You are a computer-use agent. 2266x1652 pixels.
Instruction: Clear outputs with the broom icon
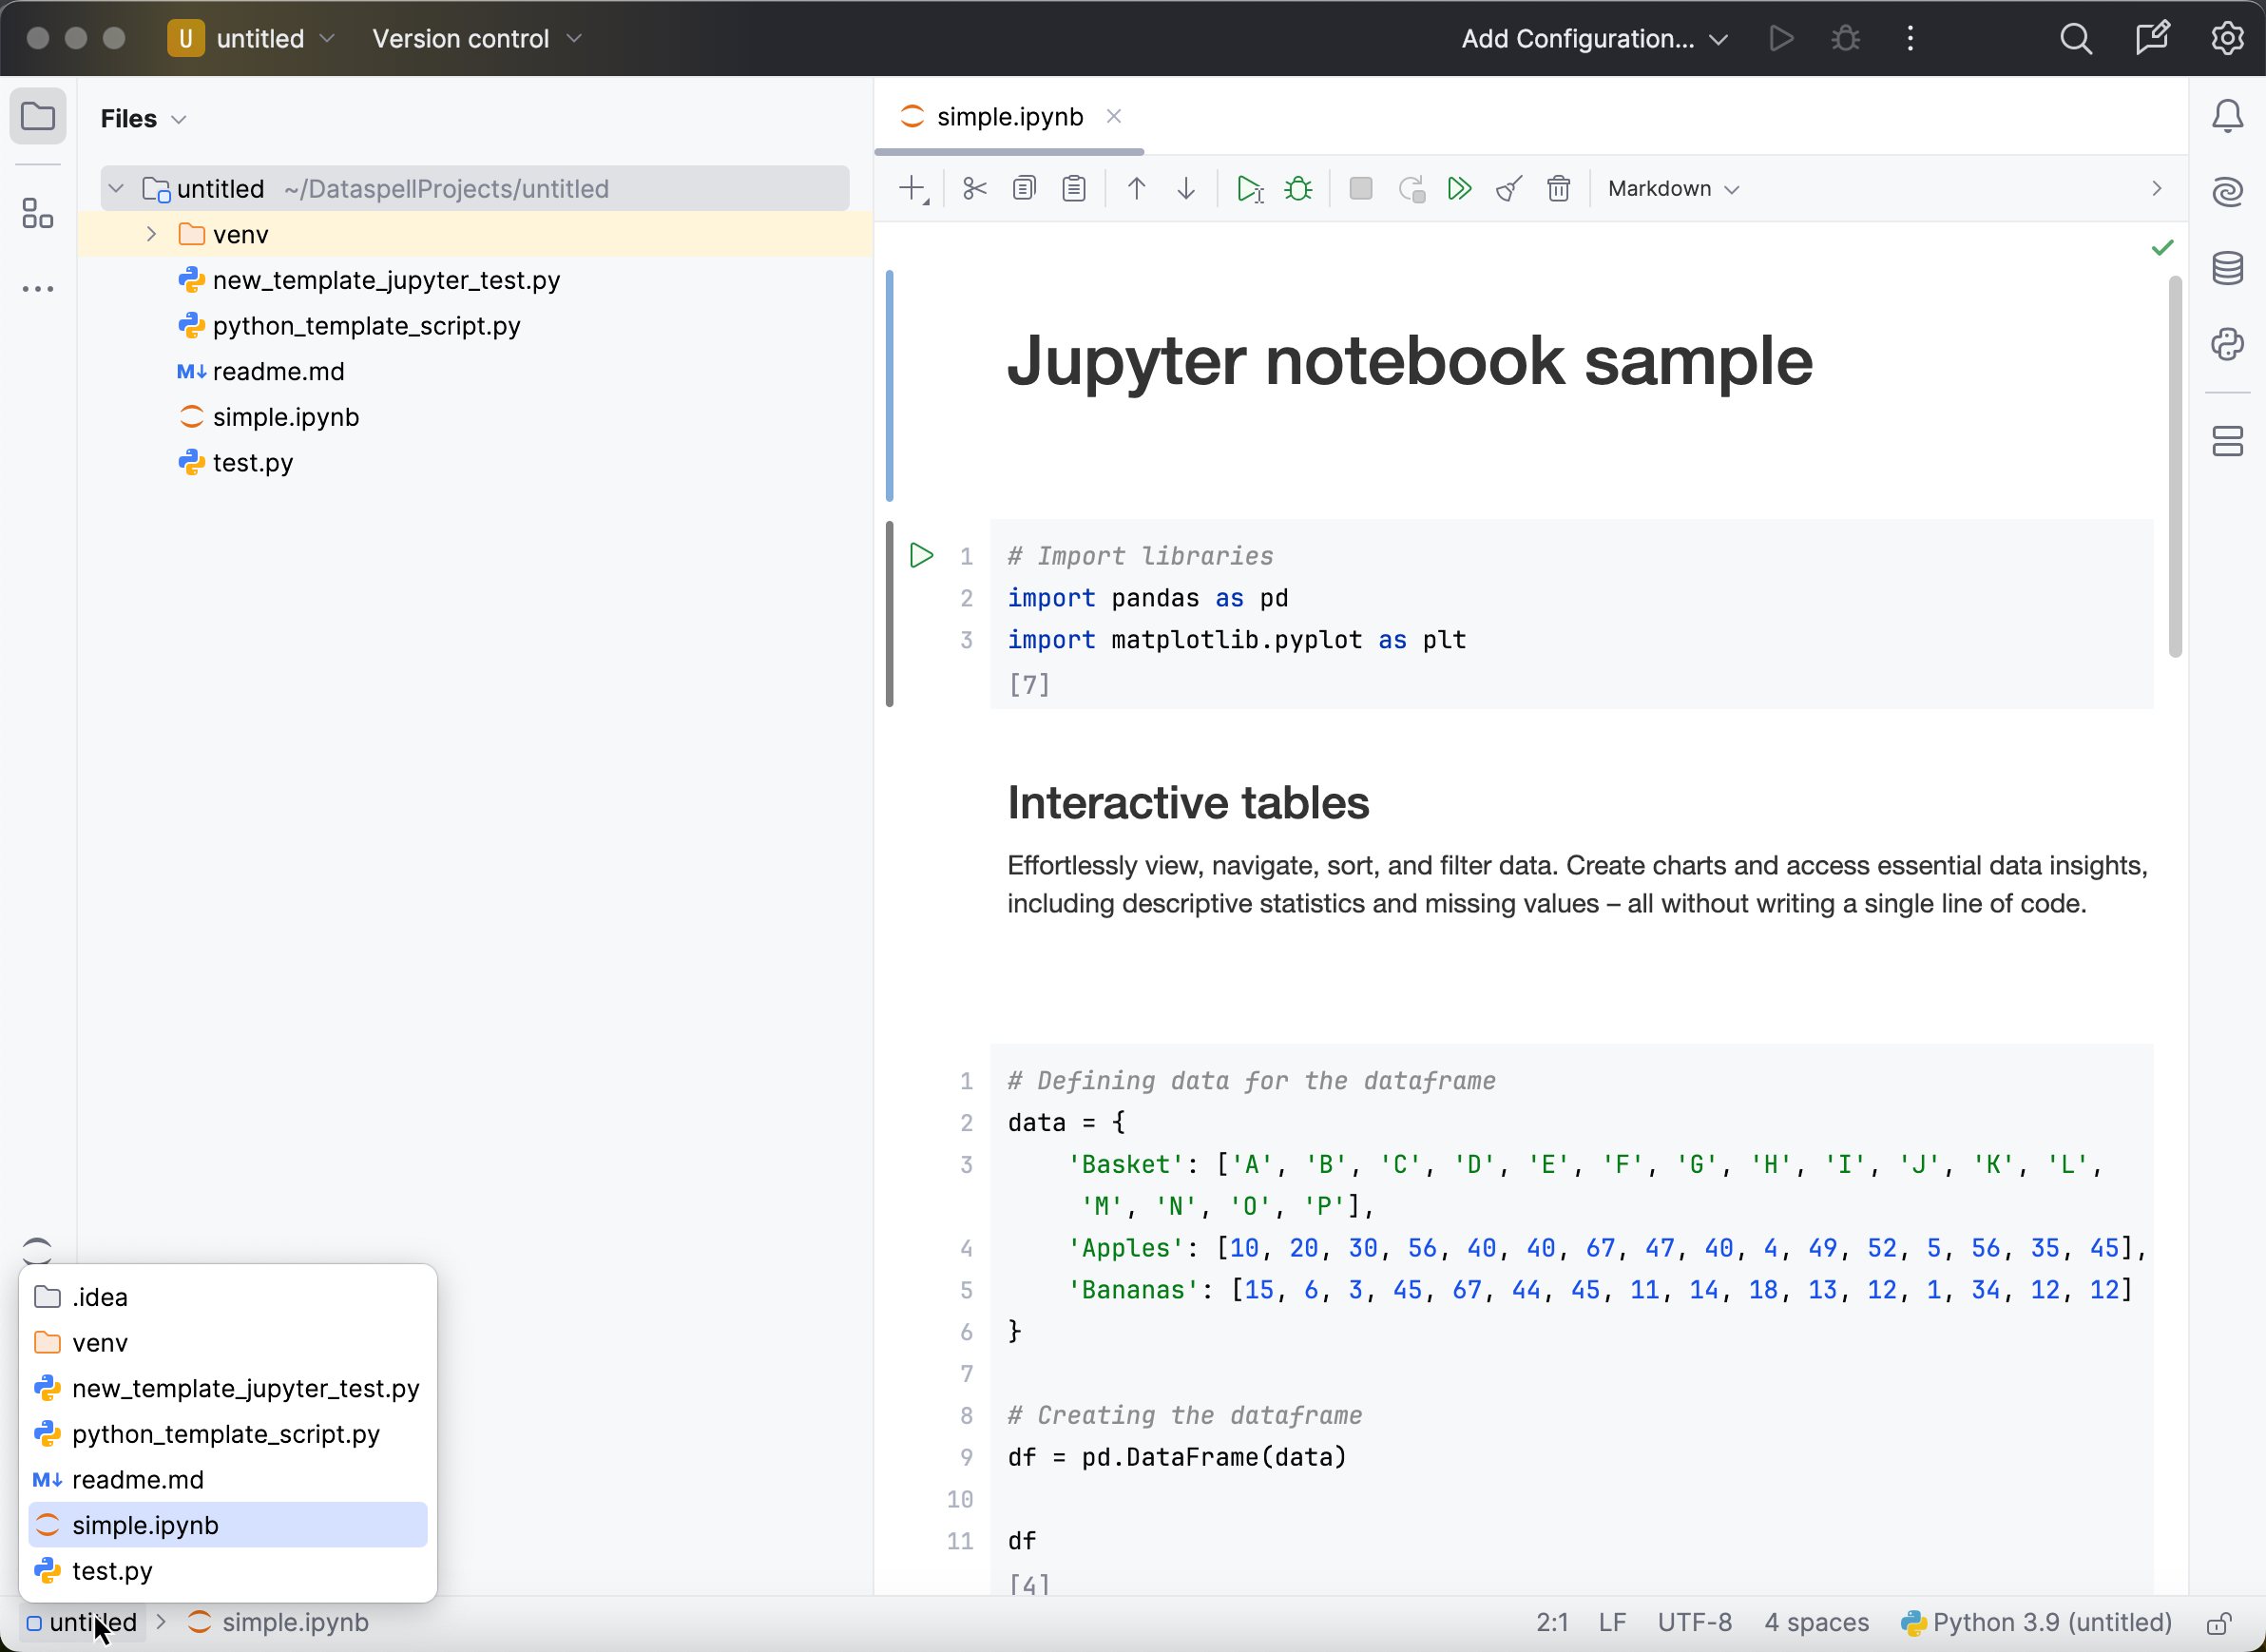[x=1508, y=189]
